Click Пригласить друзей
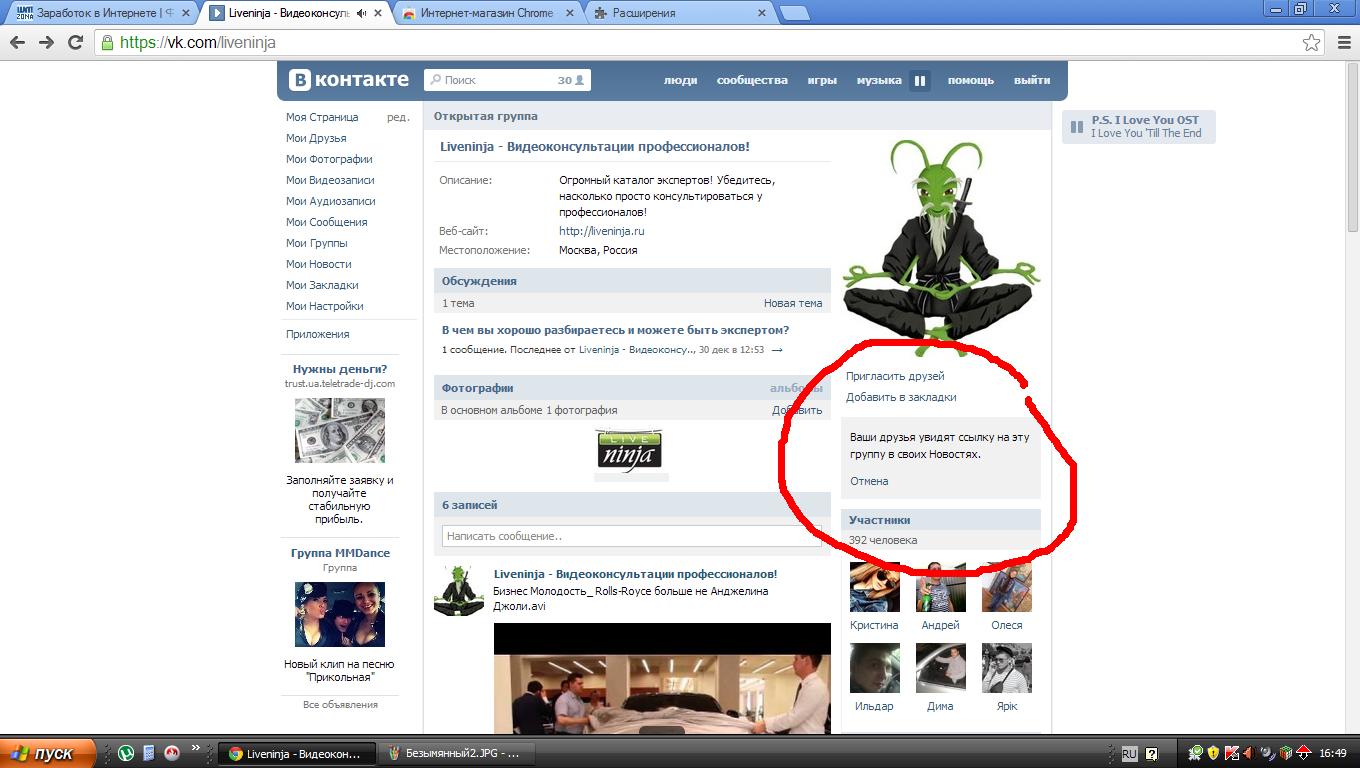The width and height of the screenshot is (1360, 768). point(895,376)
